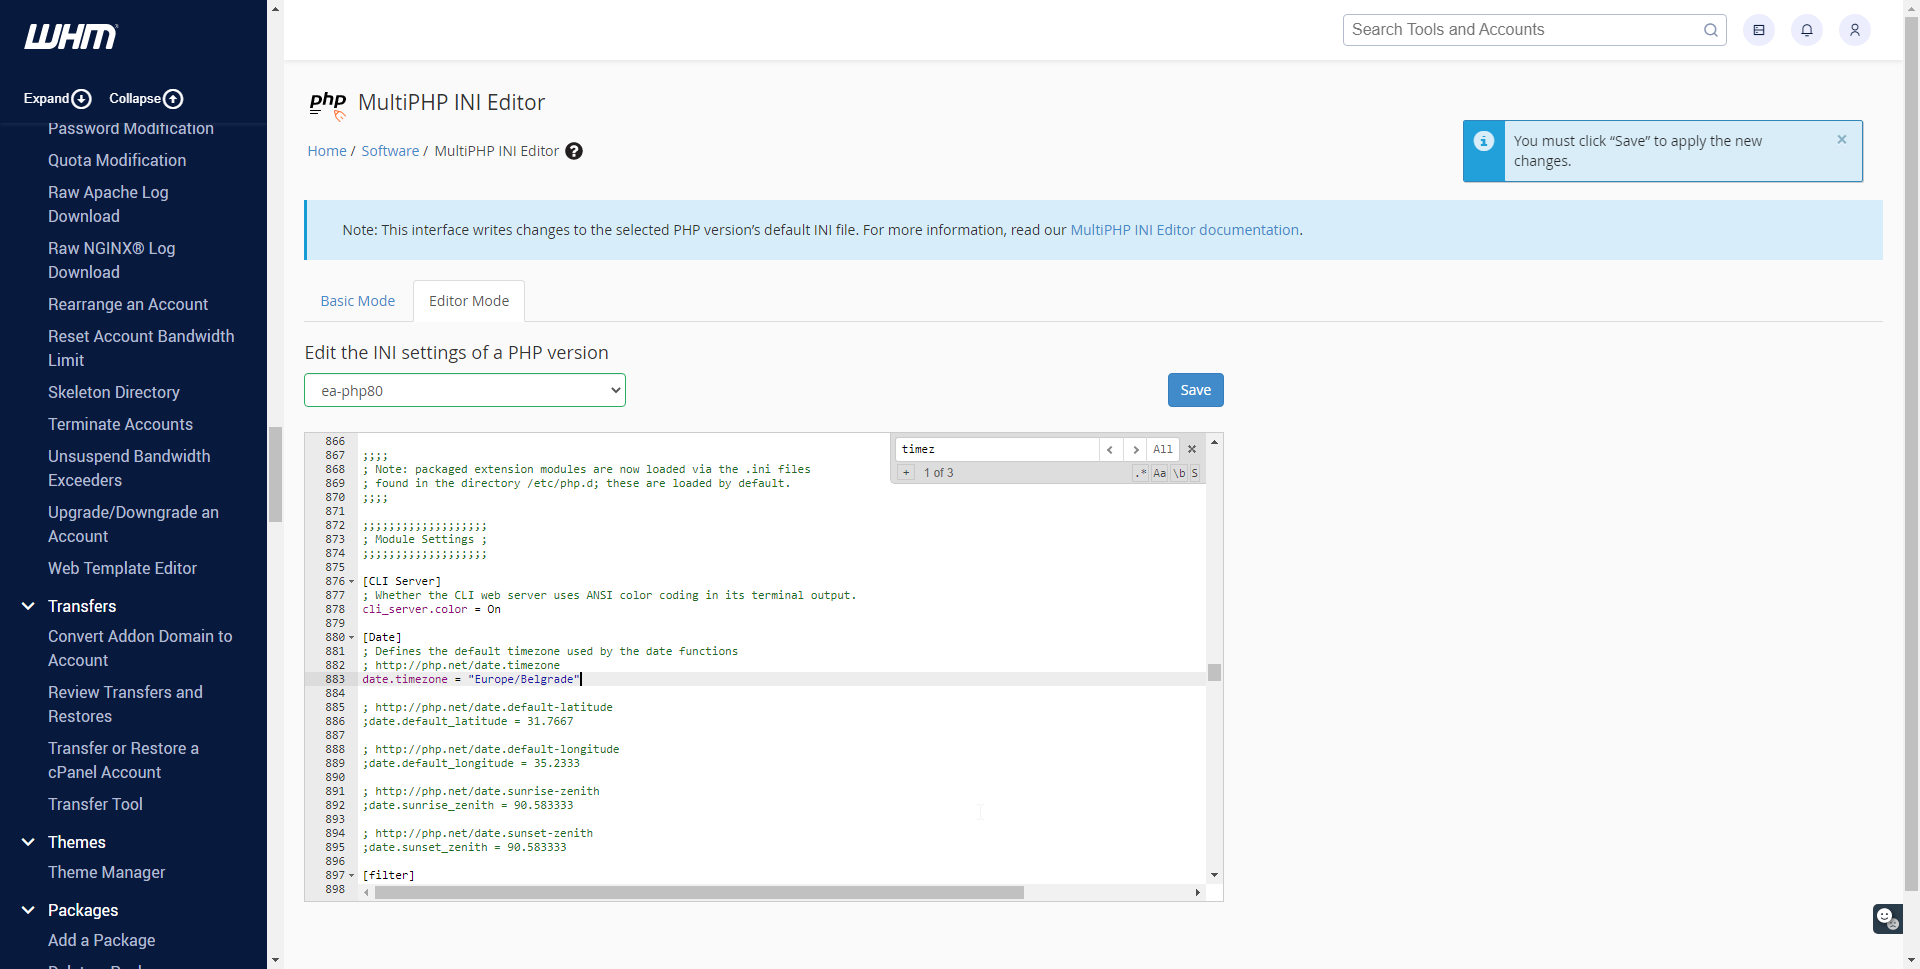Click the info icon in the notification

(x=1484, y=141)
